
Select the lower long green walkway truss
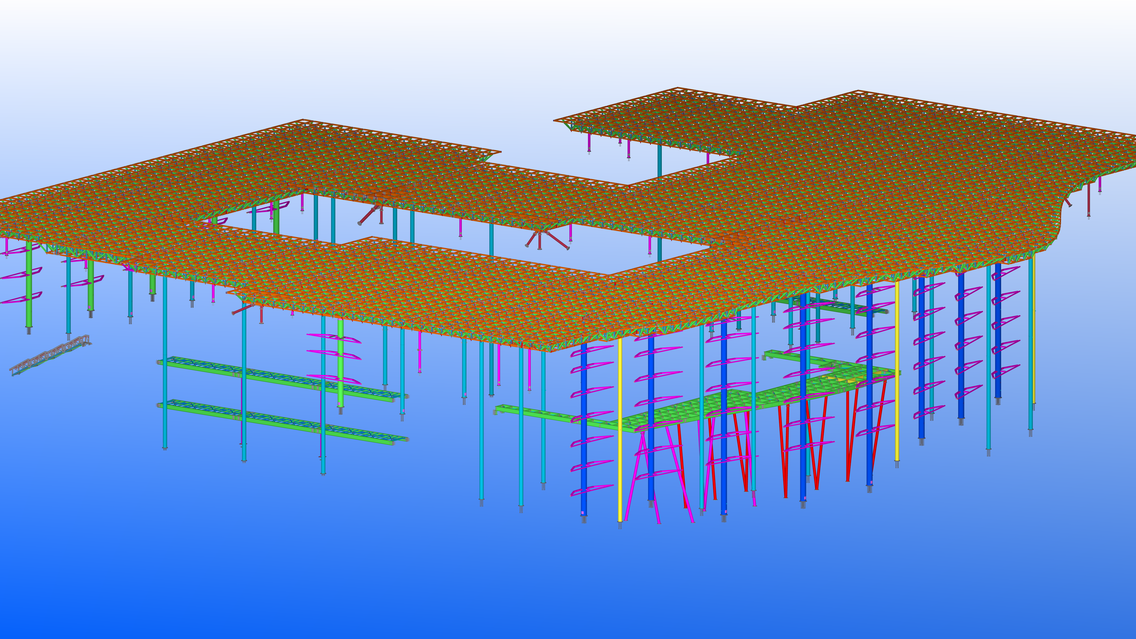283,421
